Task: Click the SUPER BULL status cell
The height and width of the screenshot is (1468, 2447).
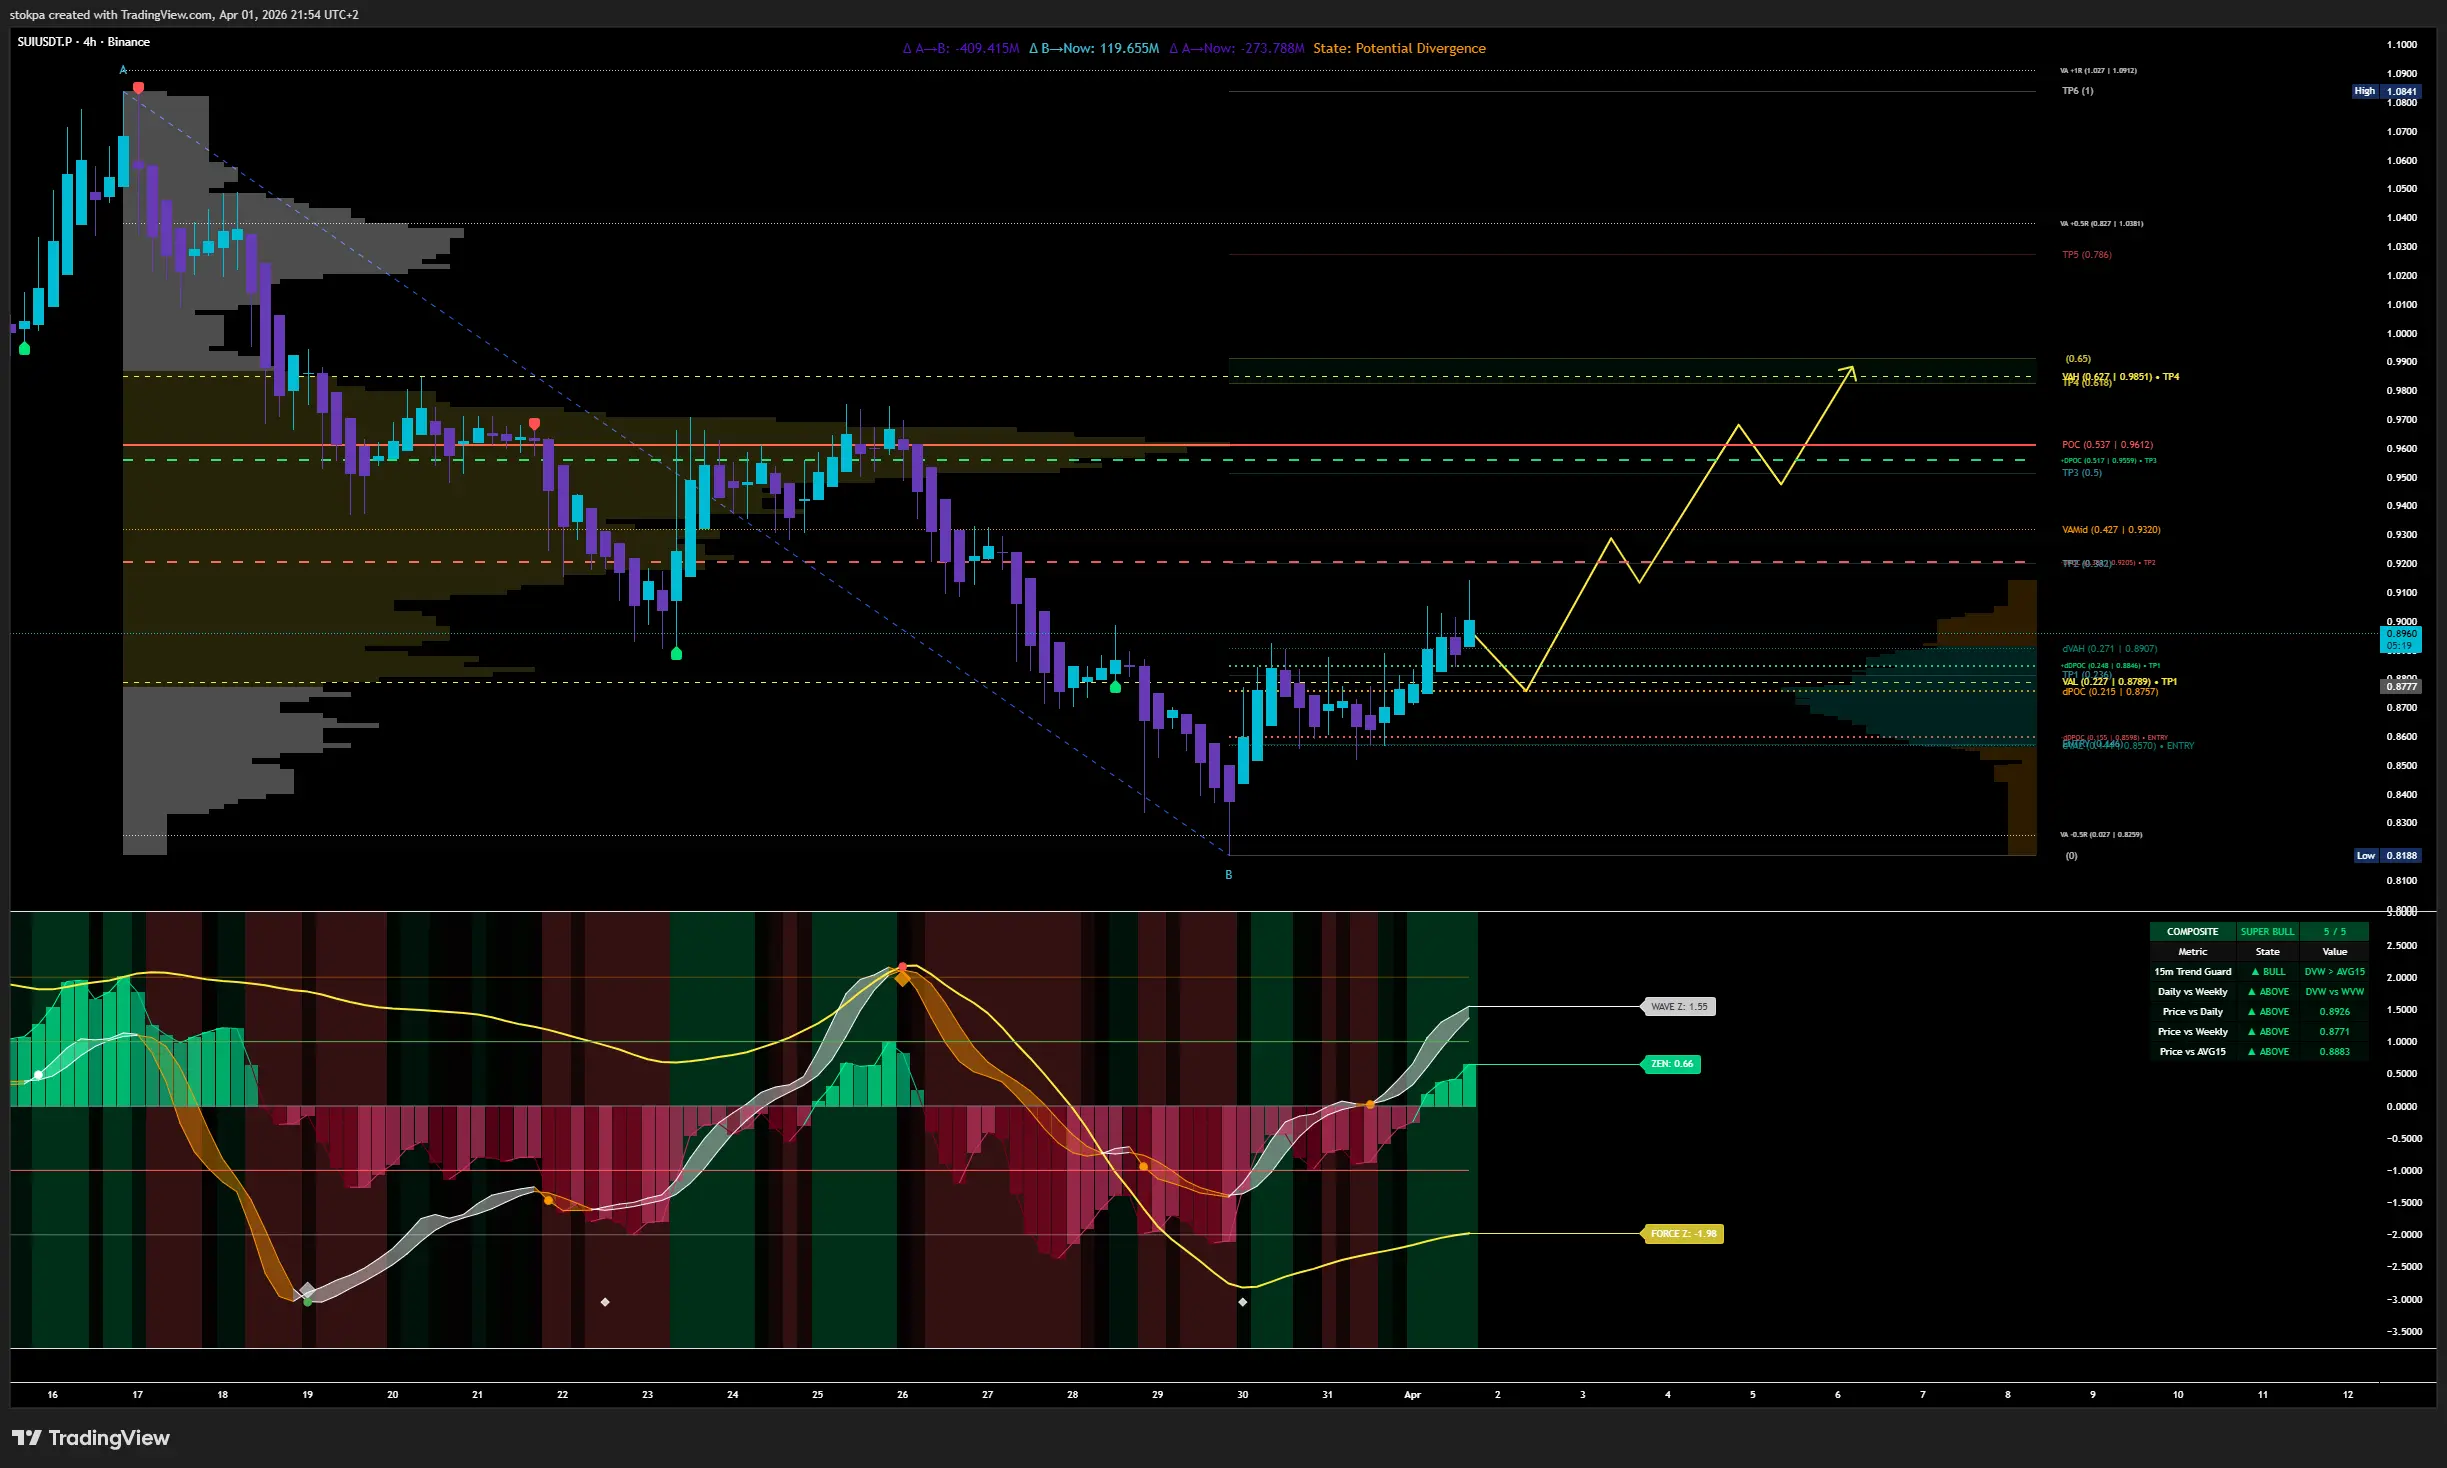Action: pos(2267,932)
